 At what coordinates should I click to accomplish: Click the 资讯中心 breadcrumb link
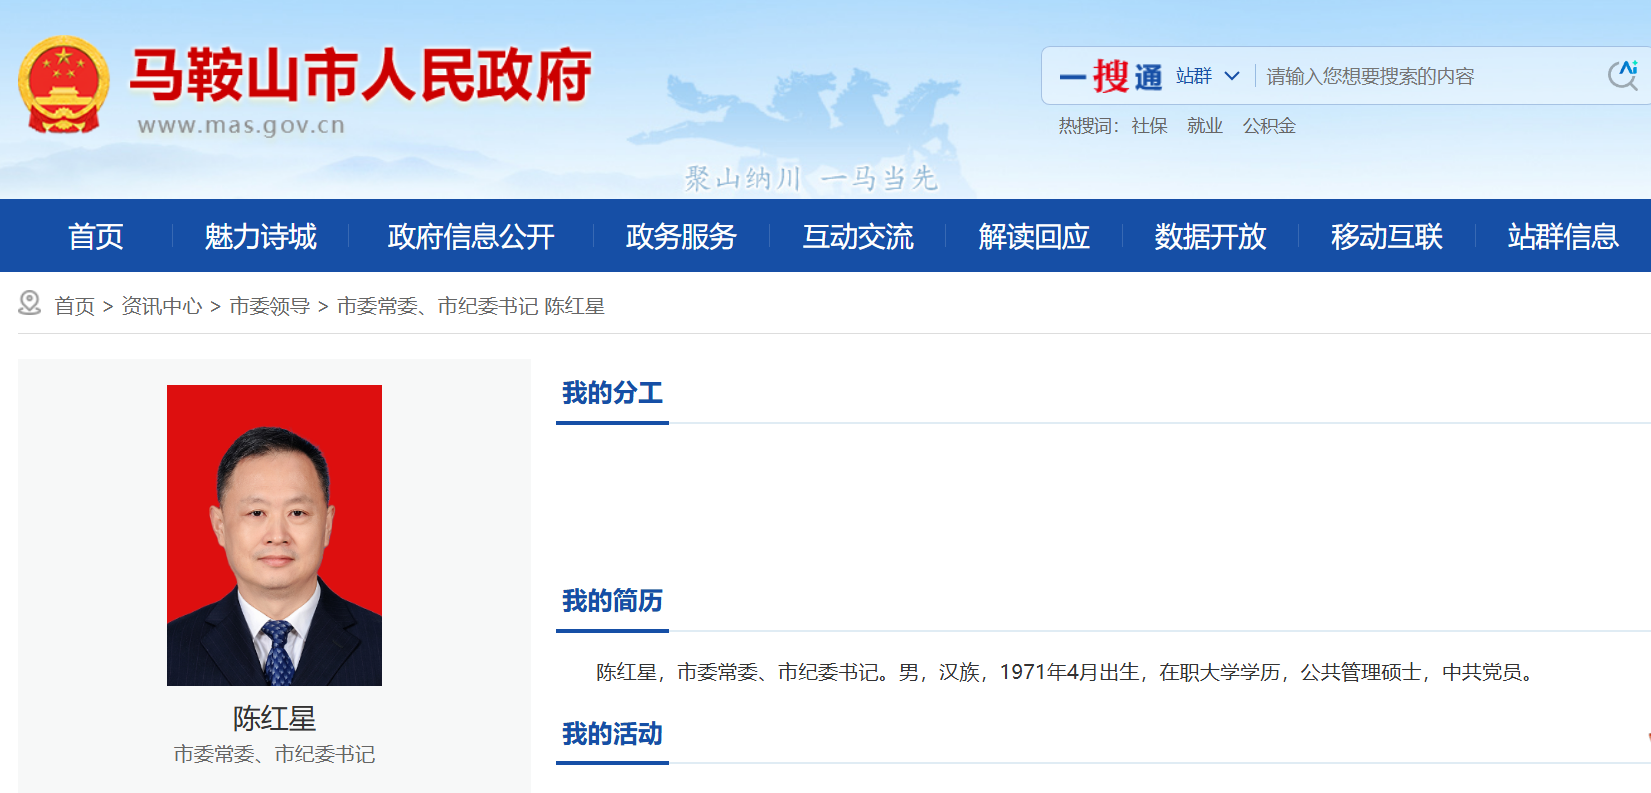pyautogui.click(x=161, y=306)
